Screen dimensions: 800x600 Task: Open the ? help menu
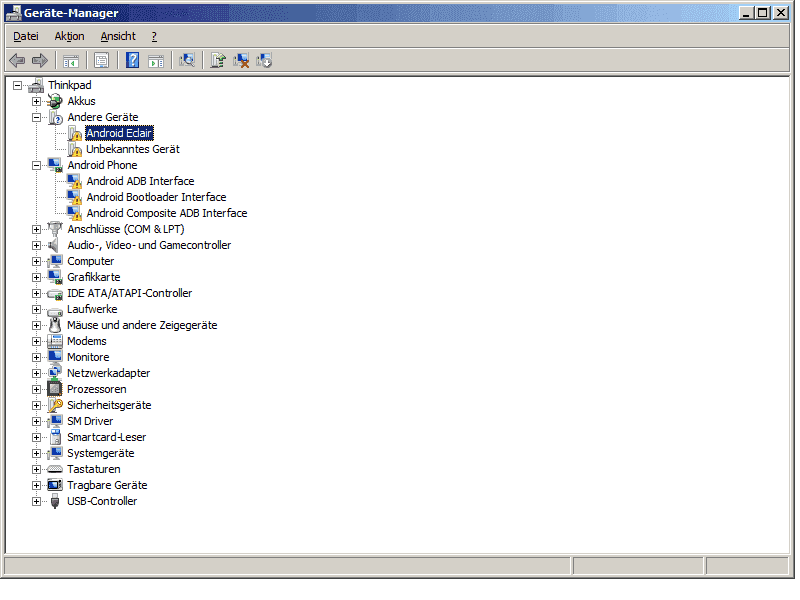point(154,36)
